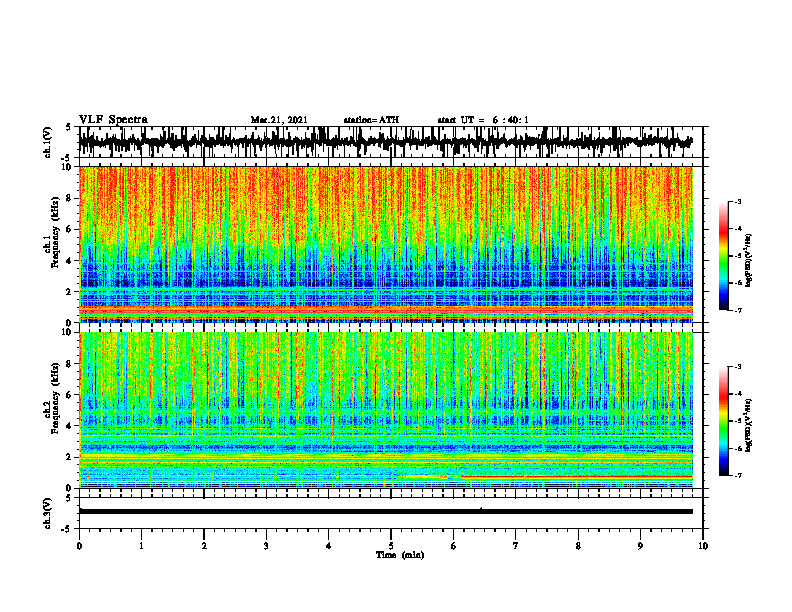This screenshot has width=792, height=612.
Task: Click inside the ch.2 spectrogram panel
Action: pos(386,410)
